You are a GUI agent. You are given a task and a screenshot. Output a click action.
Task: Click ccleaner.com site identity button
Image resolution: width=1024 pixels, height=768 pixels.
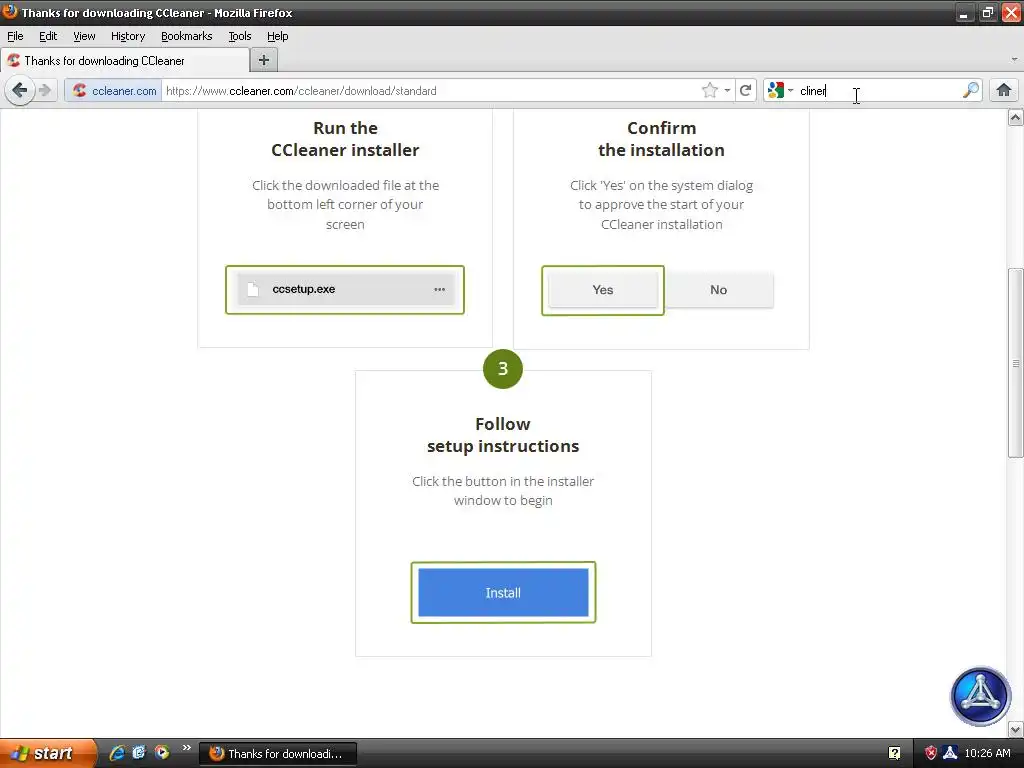coord(114,91)
